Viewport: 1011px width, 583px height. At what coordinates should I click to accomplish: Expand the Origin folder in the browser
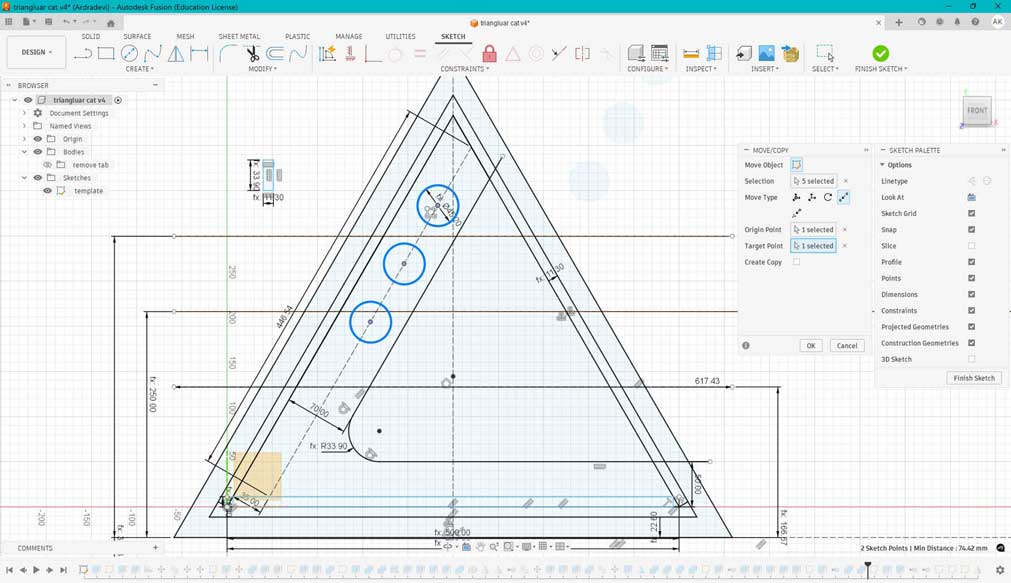click(23, 138)
